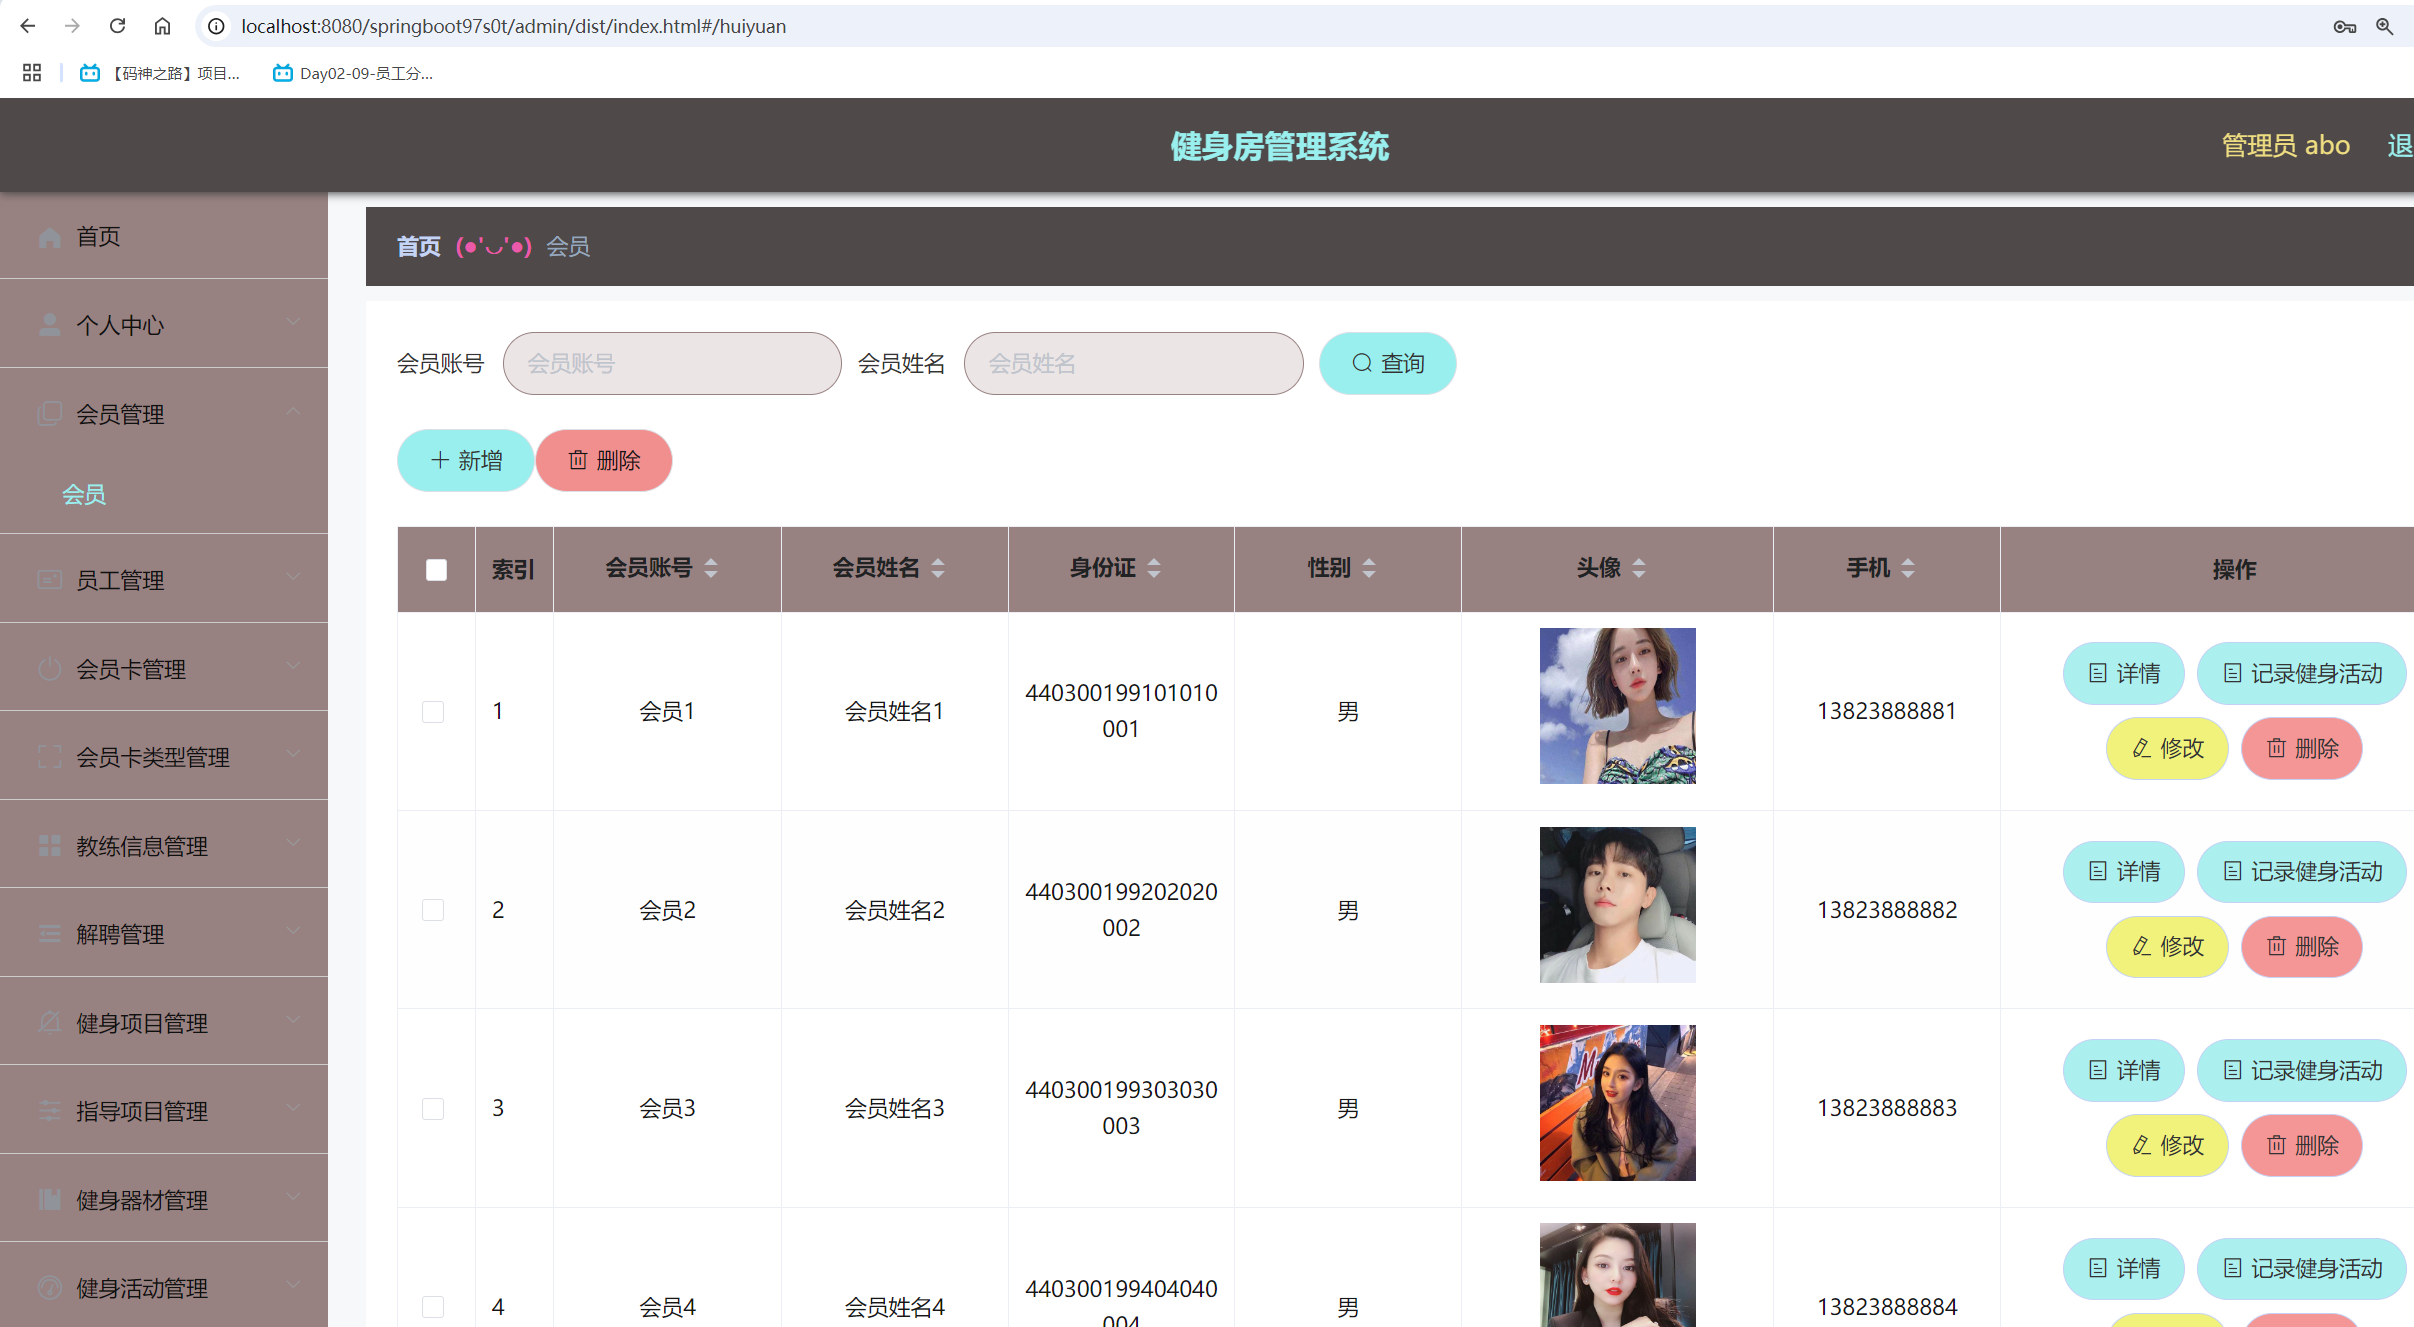The image size is (2414, 1327).
Task: Click the 首页 house icon in sidebar
Action: tap(49, 237)
